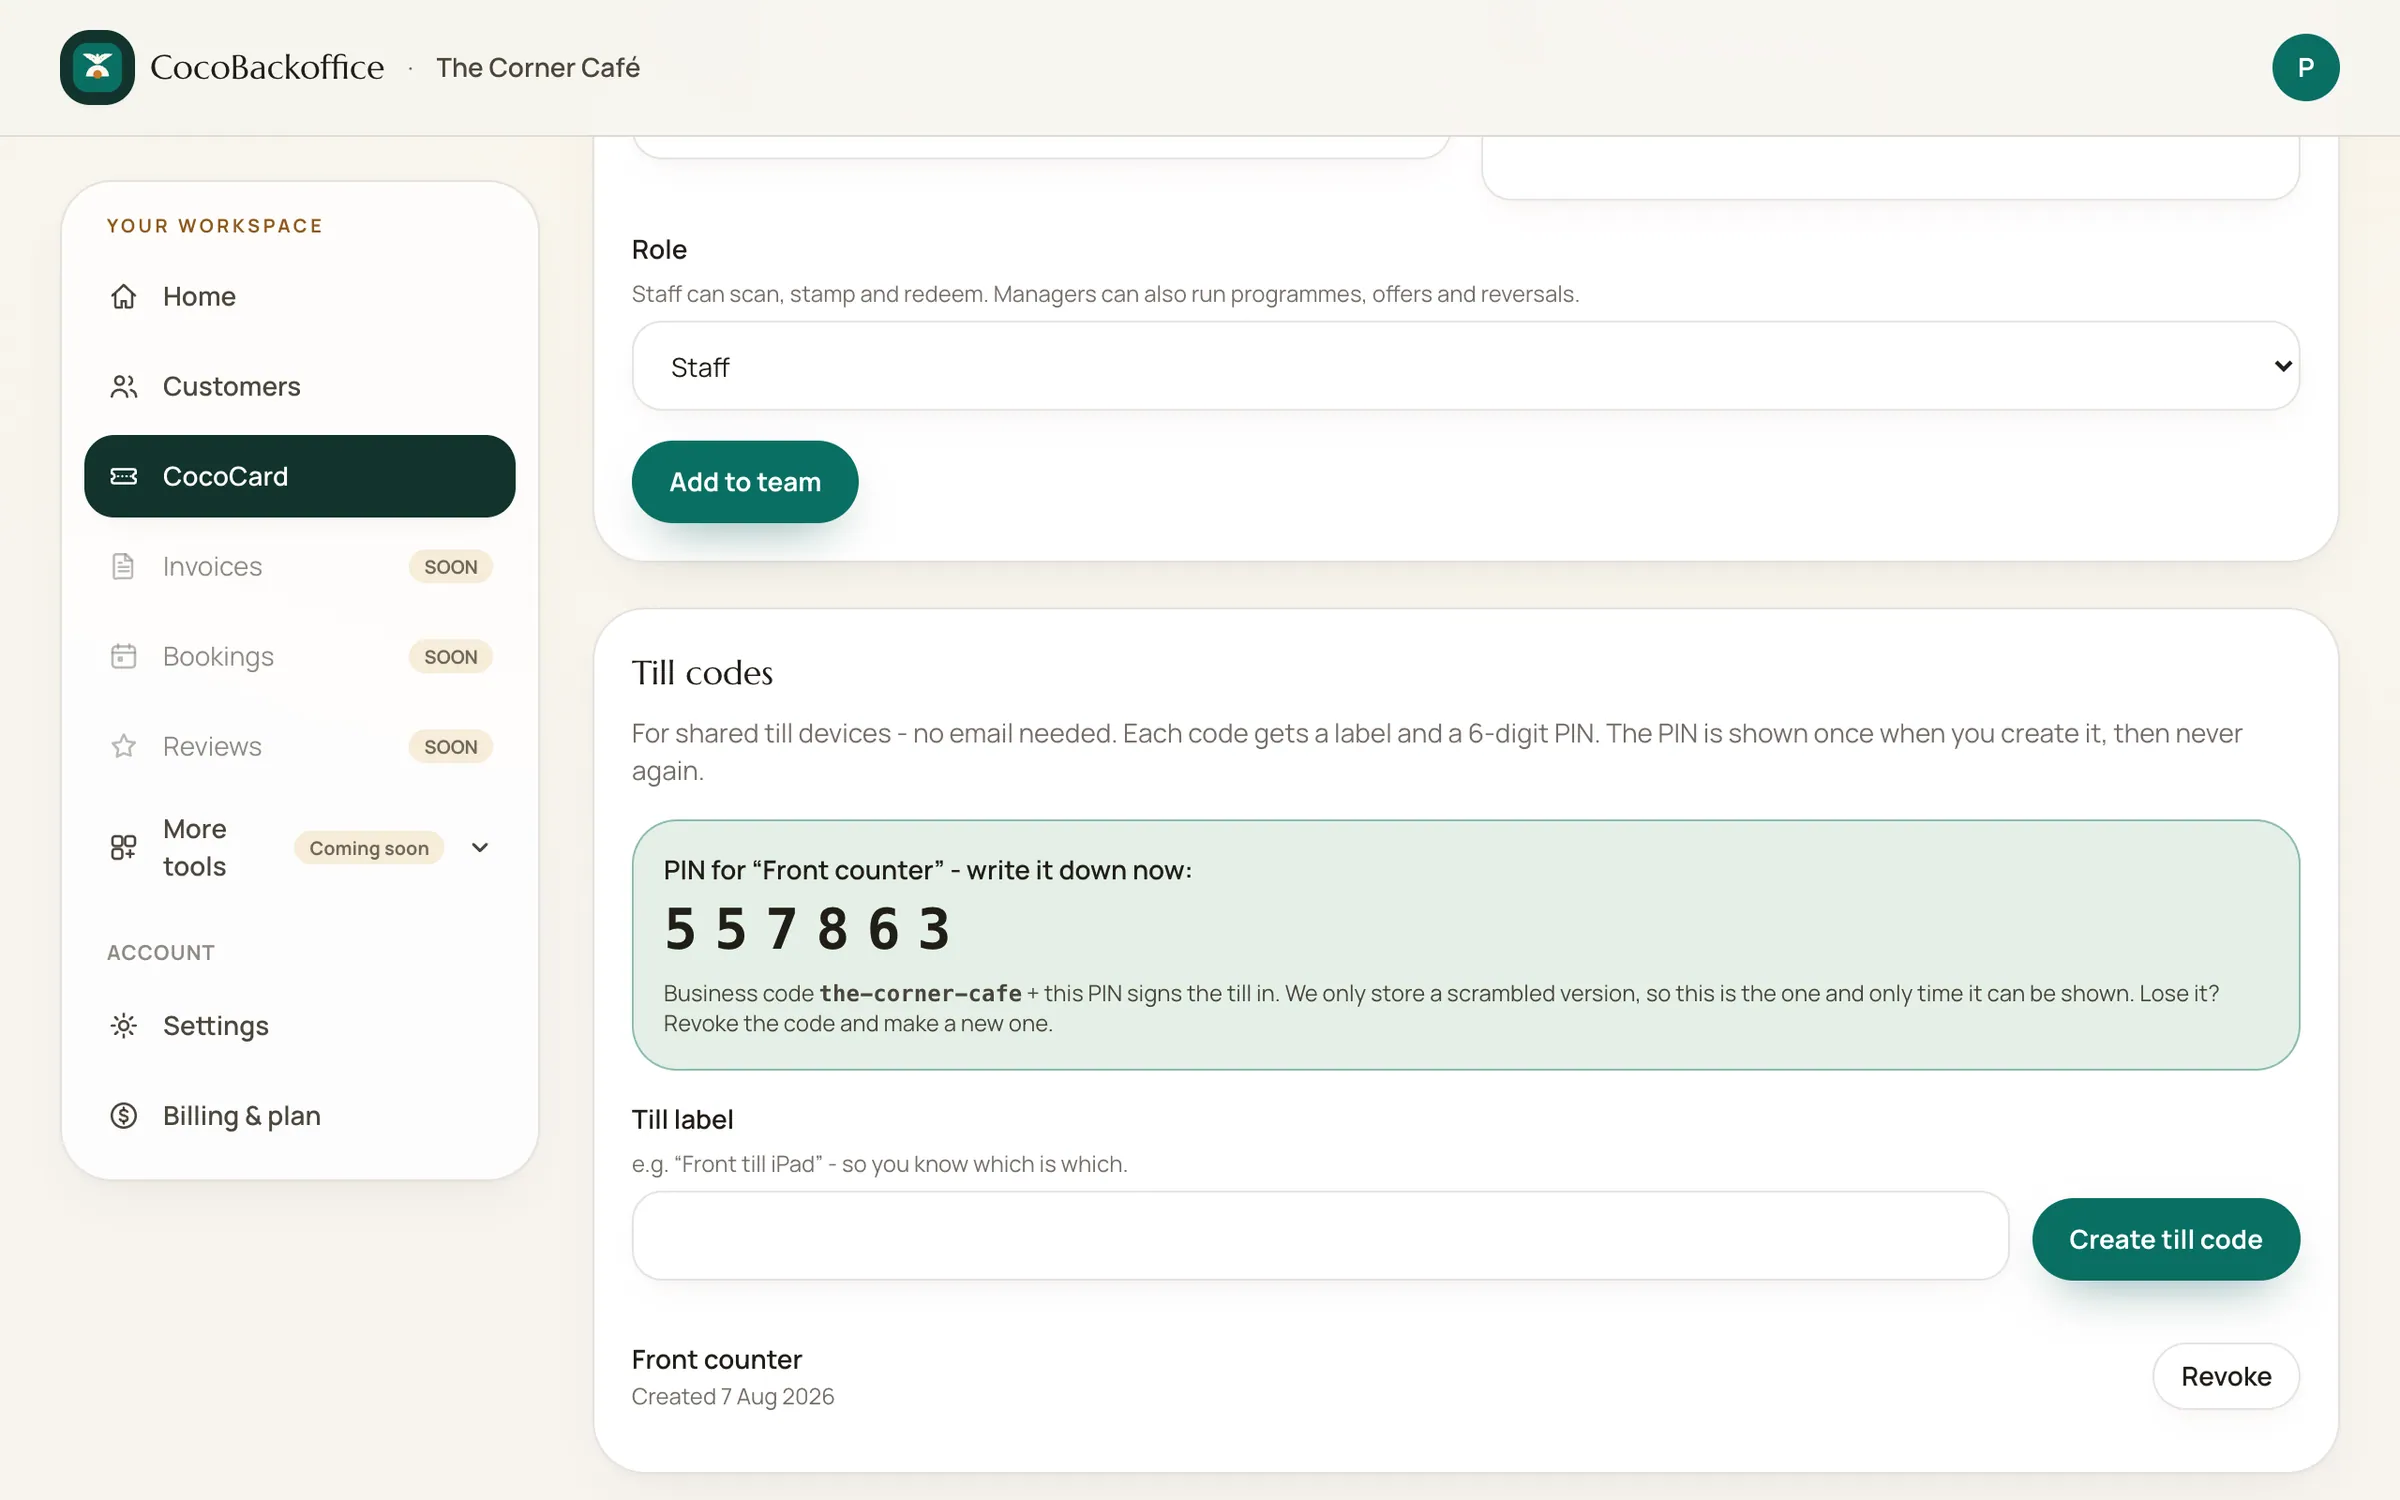The height and width of the screenshot is (1500, 2400).
Task: Click the business code the-corner-cafe
Action: click(921, 993)
